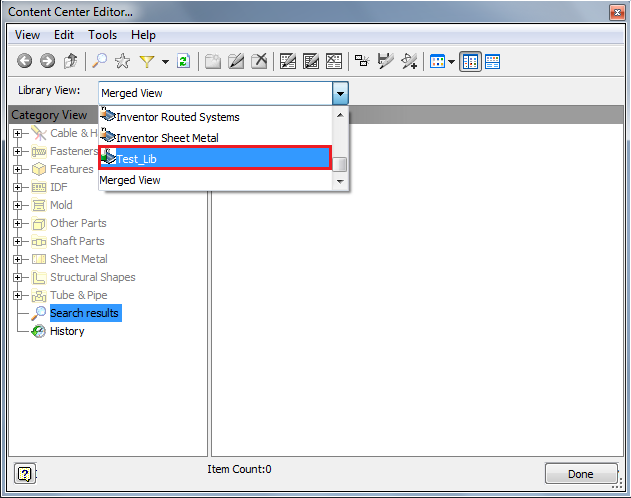This screenshot has height=498, width=631.
Task: Toggle the Table View panel button
Action: pos(493,62)
